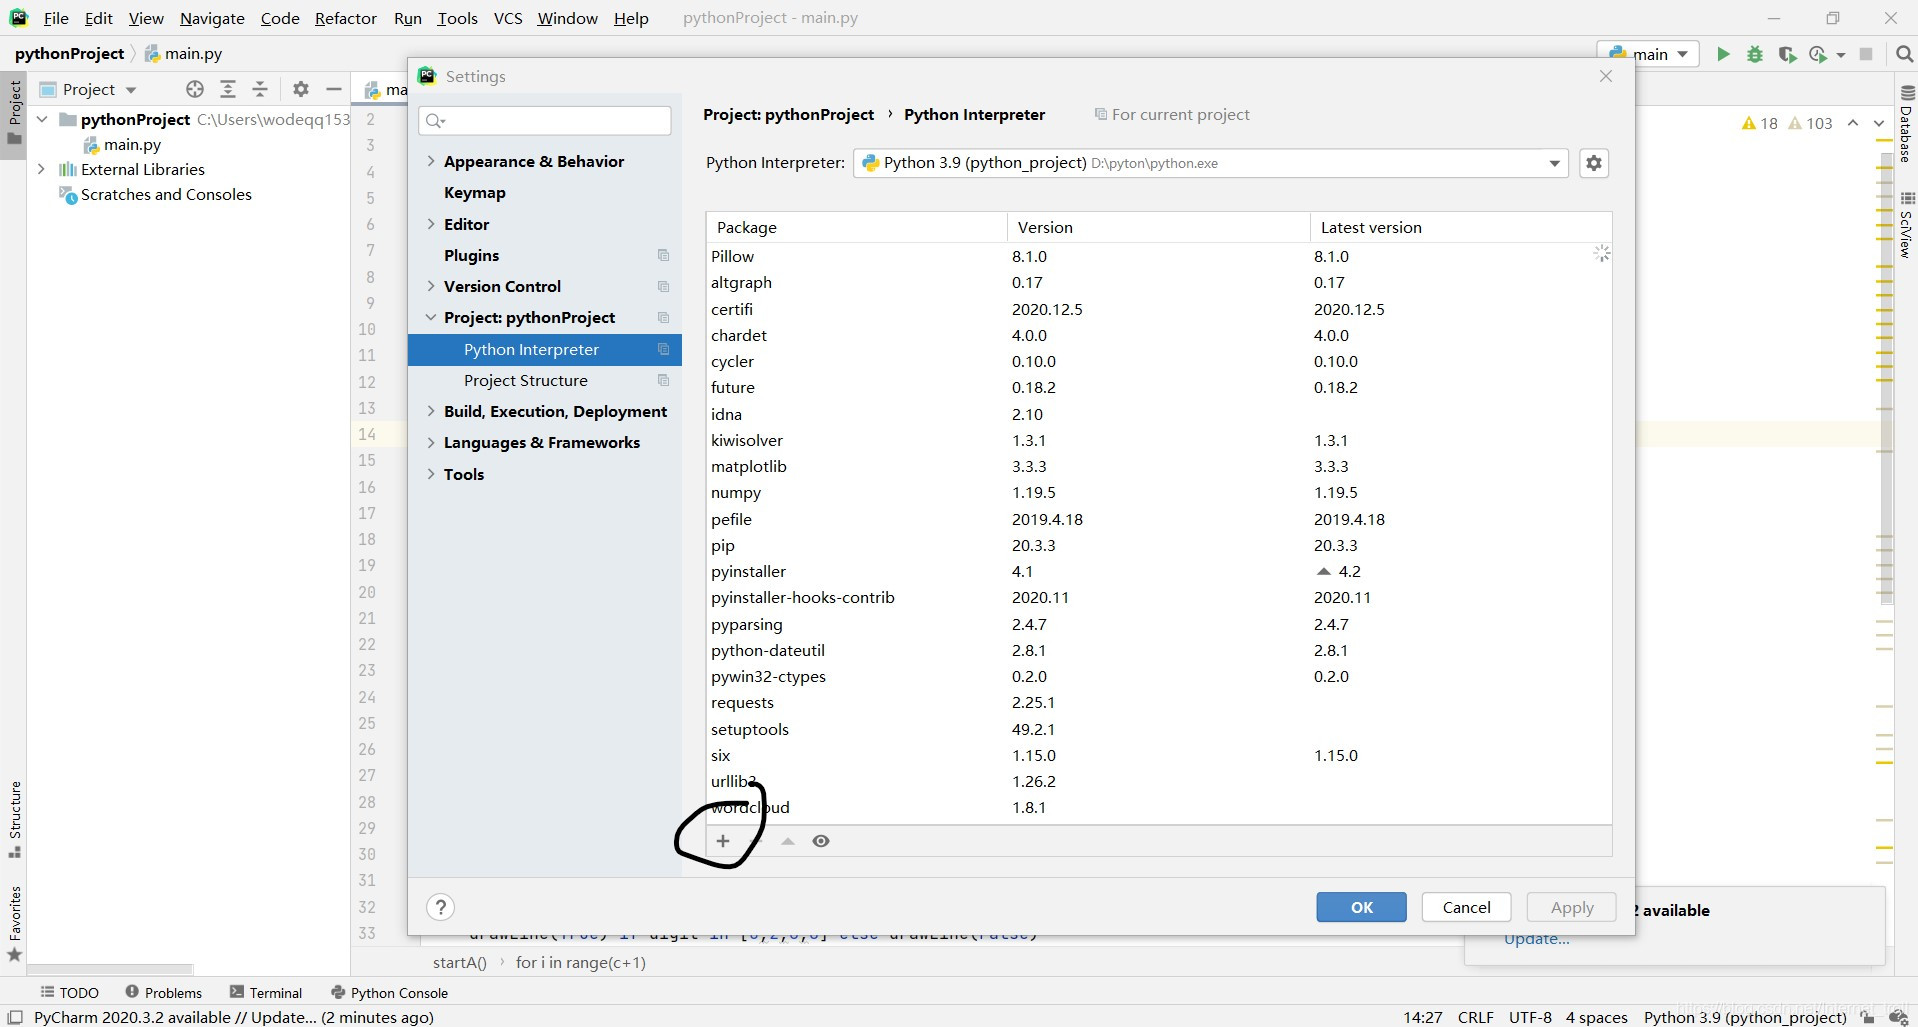The image size is (1918, 1027).
Task: Open the Problems tool window tab
Action: (x=163, y=992)
